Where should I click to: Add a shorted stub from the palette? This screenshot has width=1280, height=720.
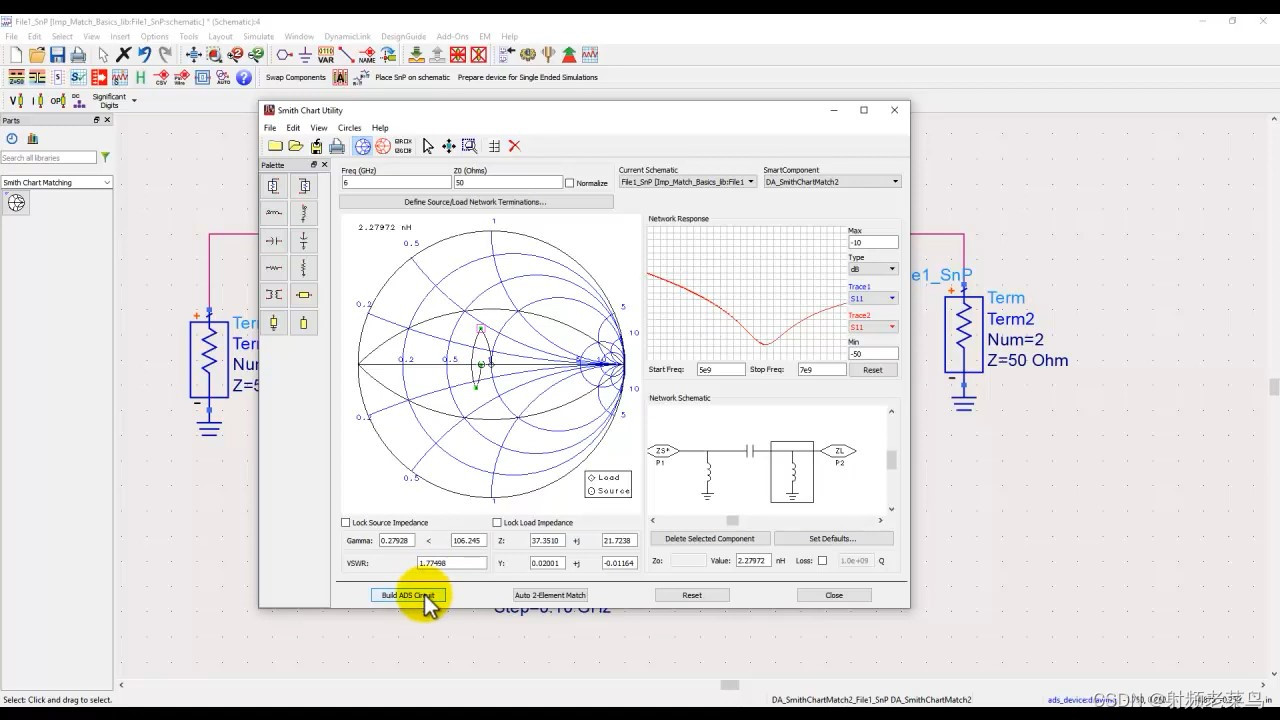coord(273,322)
